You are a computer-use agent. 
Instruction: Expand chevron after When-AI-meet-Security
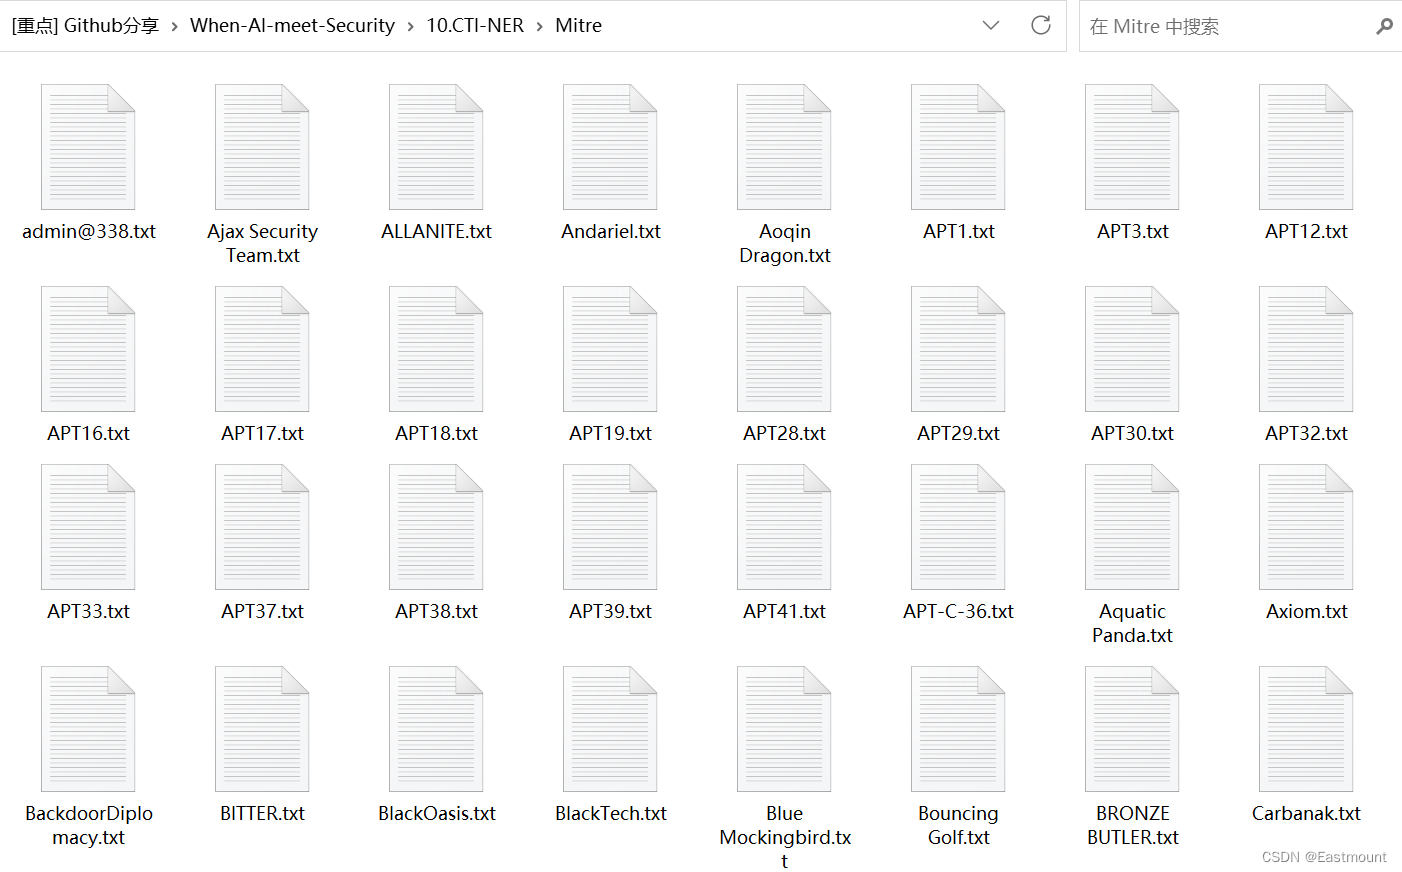(410, 26)
